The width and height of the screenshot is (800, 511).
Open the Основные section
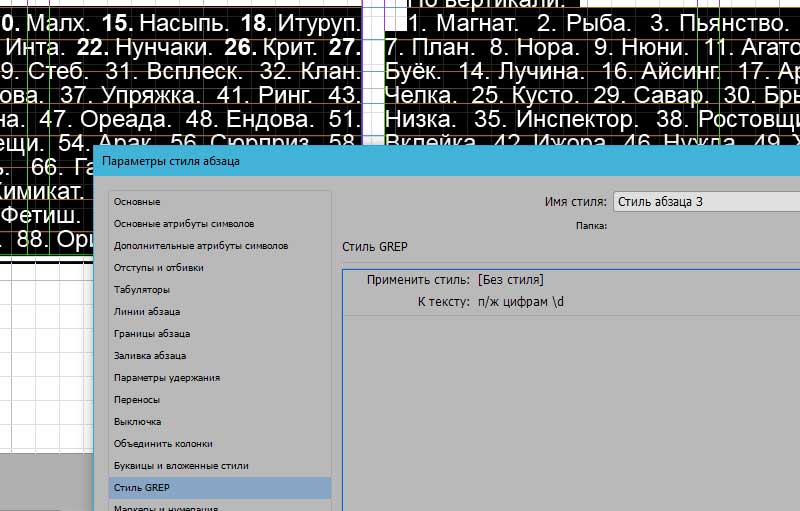(x=137, y=202)
